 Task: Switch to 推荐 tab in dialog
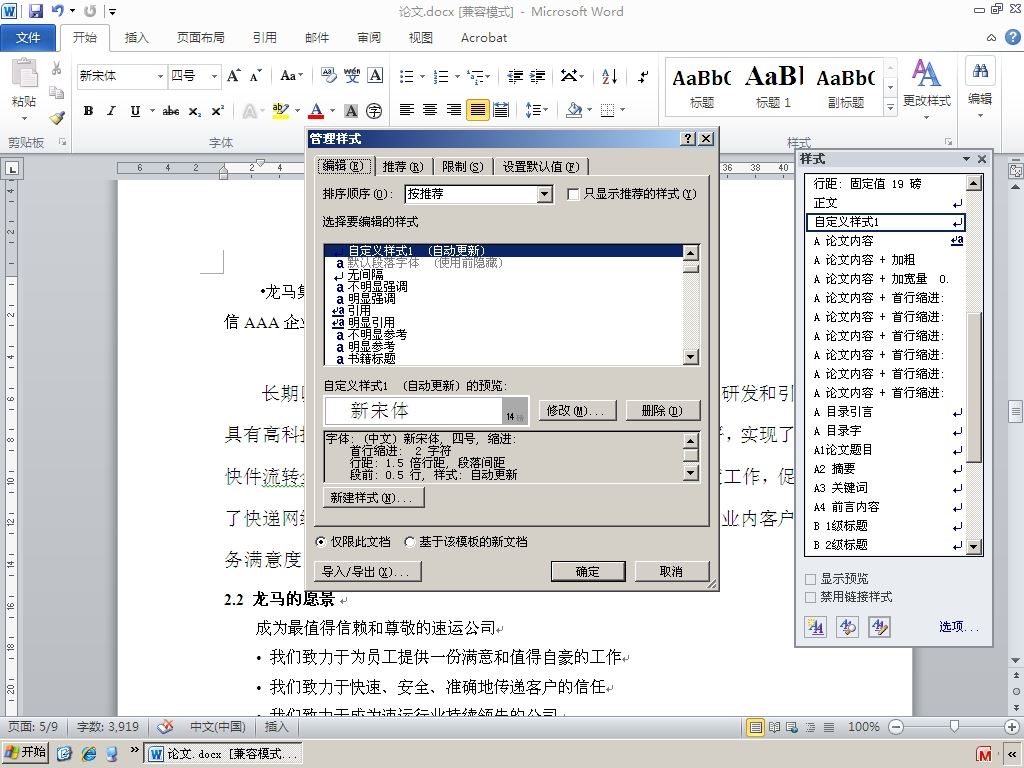[402, 167]
